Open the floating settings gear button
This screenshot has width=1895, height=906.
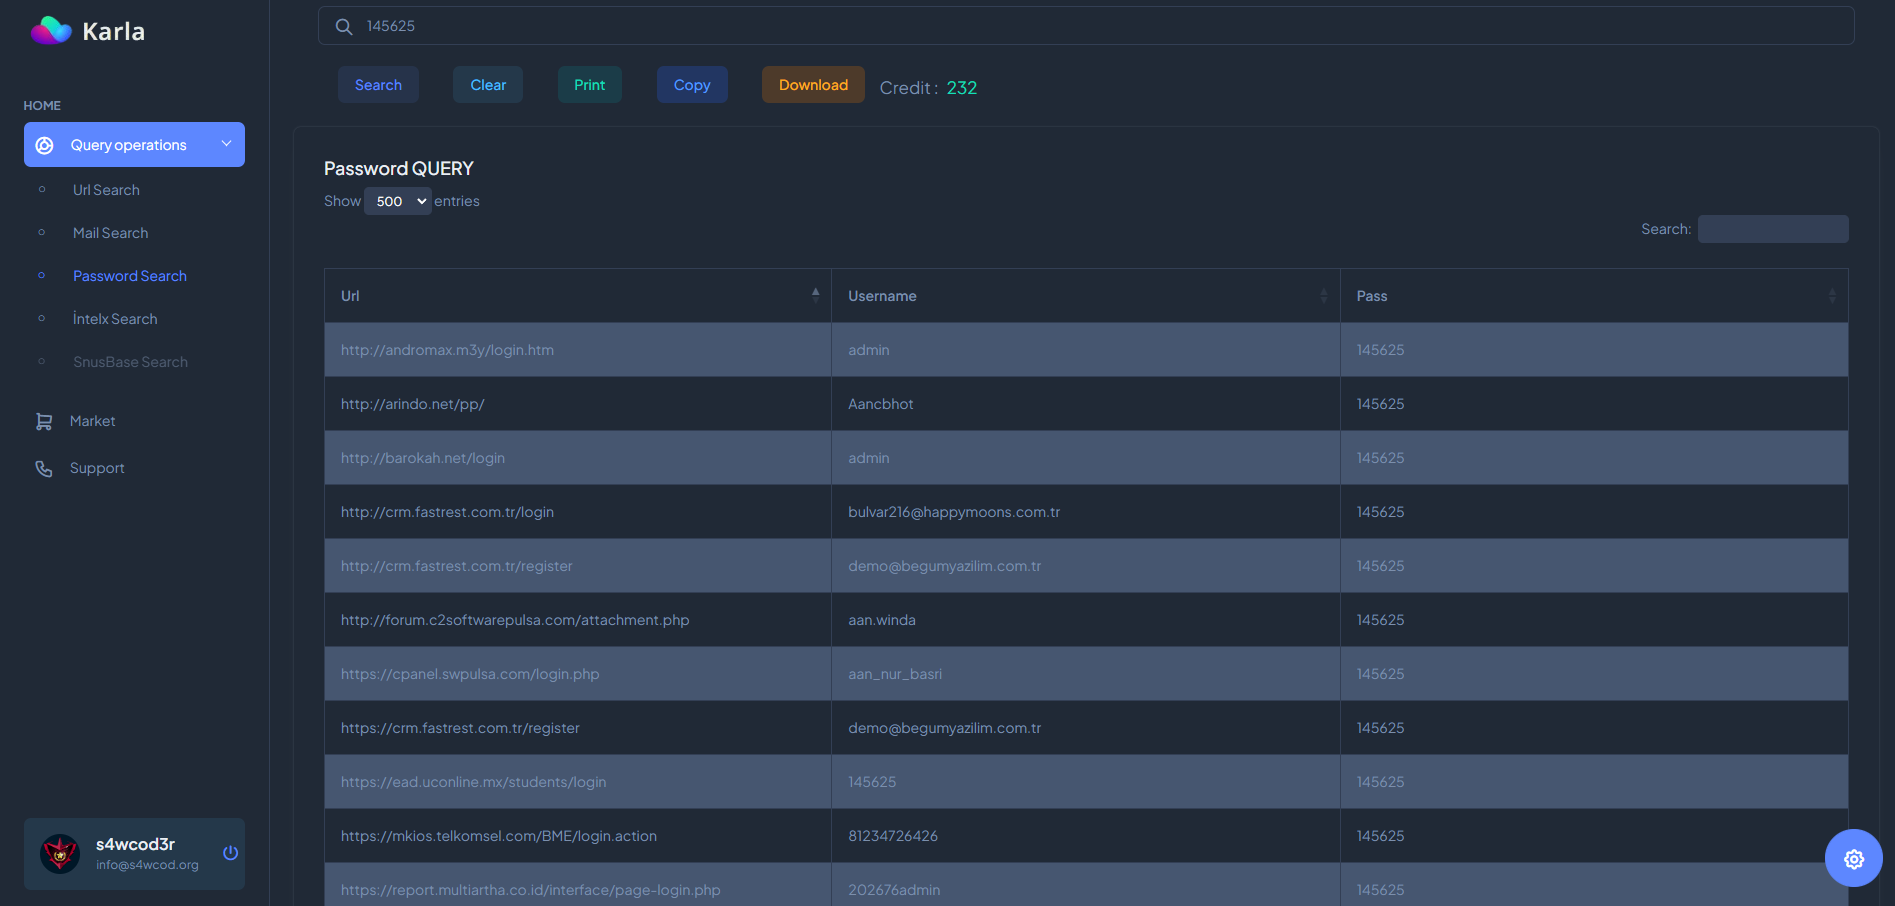[x=1853, y=858]
